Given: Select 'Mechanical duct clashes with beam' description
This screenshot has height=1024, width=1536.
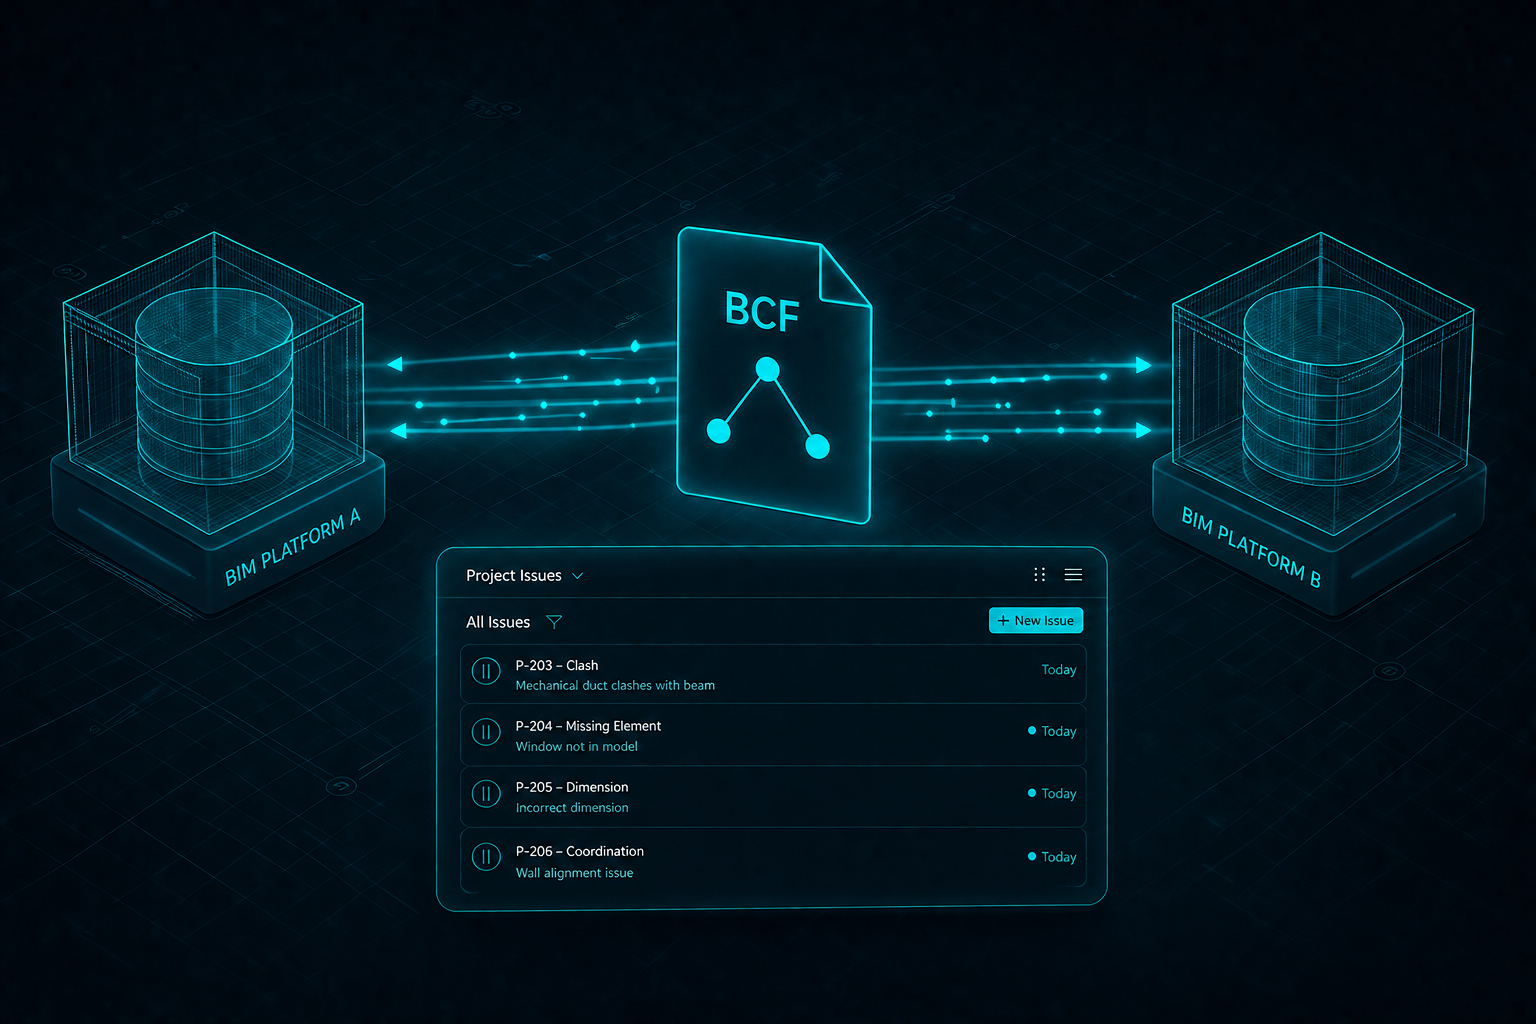Looking at the screenshot, I should (x=615, y=686).
